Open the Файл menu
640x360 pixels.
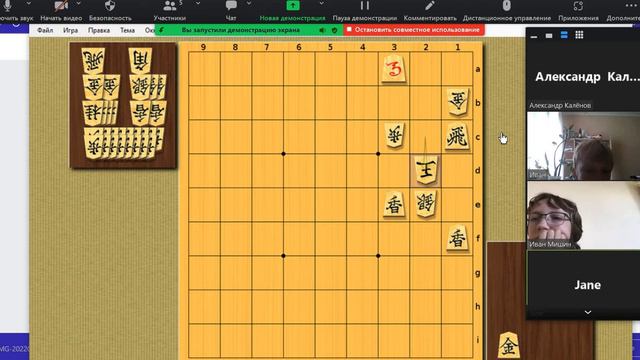(45, 30)
